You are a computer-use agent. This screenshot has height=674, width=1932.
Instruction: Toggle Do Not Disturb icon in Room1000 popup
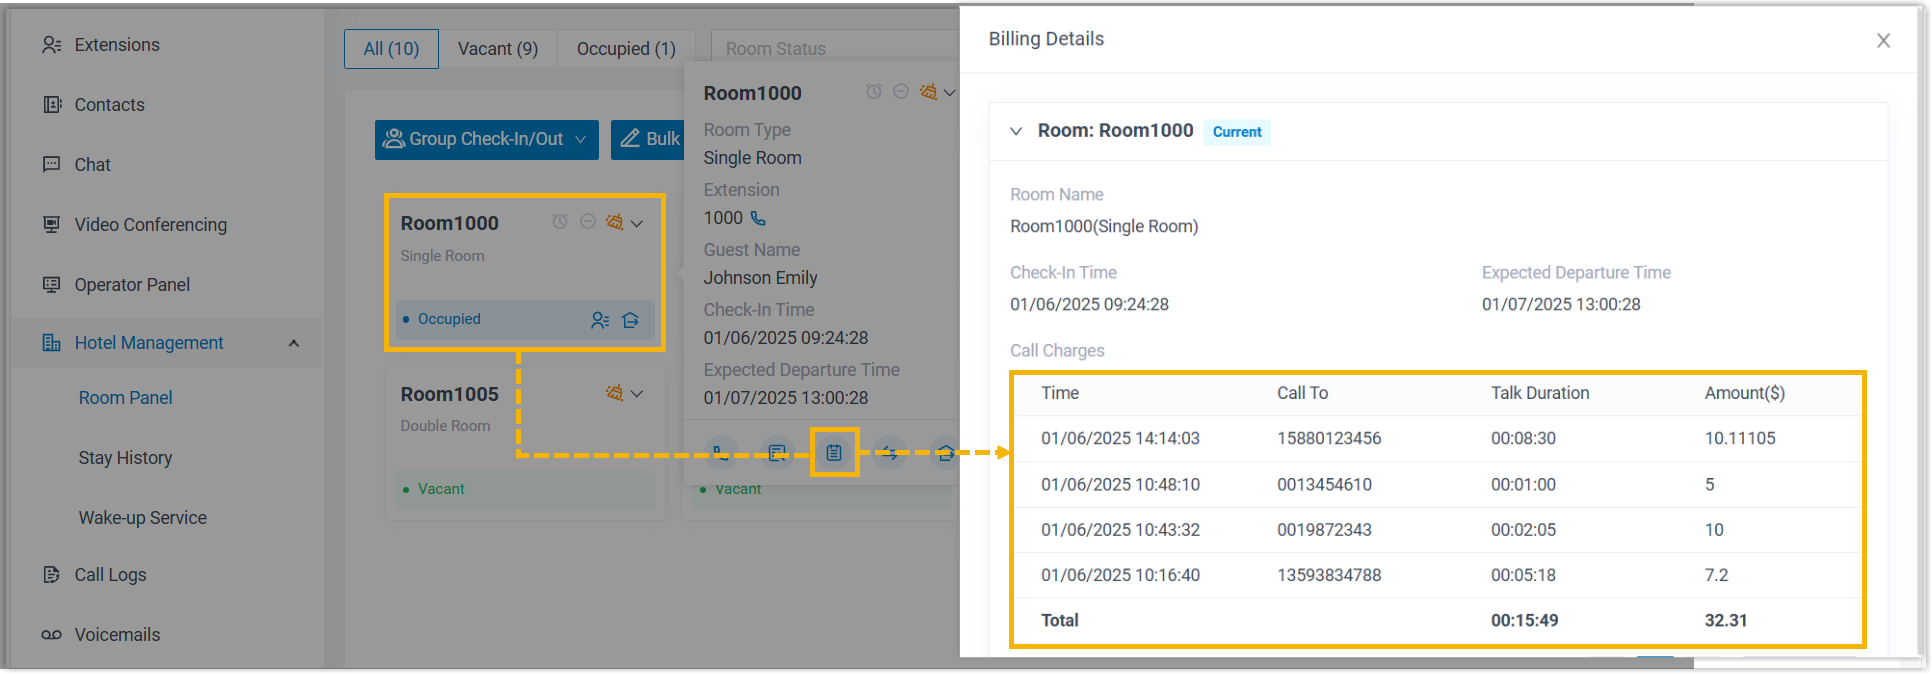pos(901,92)
